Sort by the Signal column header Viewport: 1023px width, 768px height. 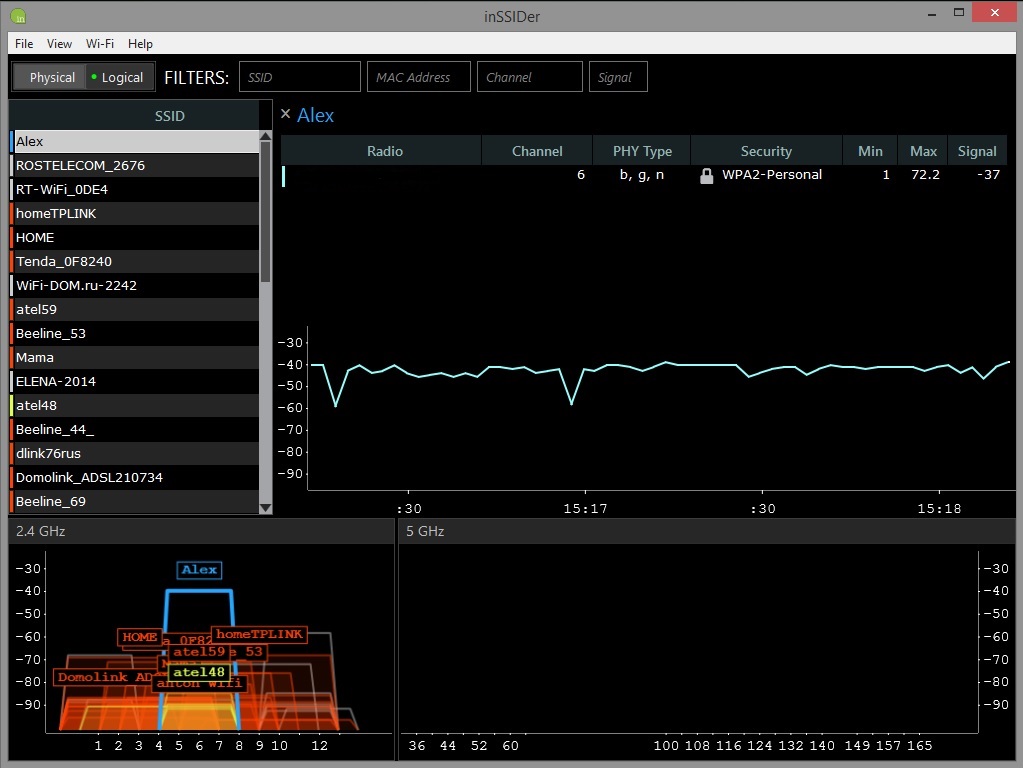[976, 151]
